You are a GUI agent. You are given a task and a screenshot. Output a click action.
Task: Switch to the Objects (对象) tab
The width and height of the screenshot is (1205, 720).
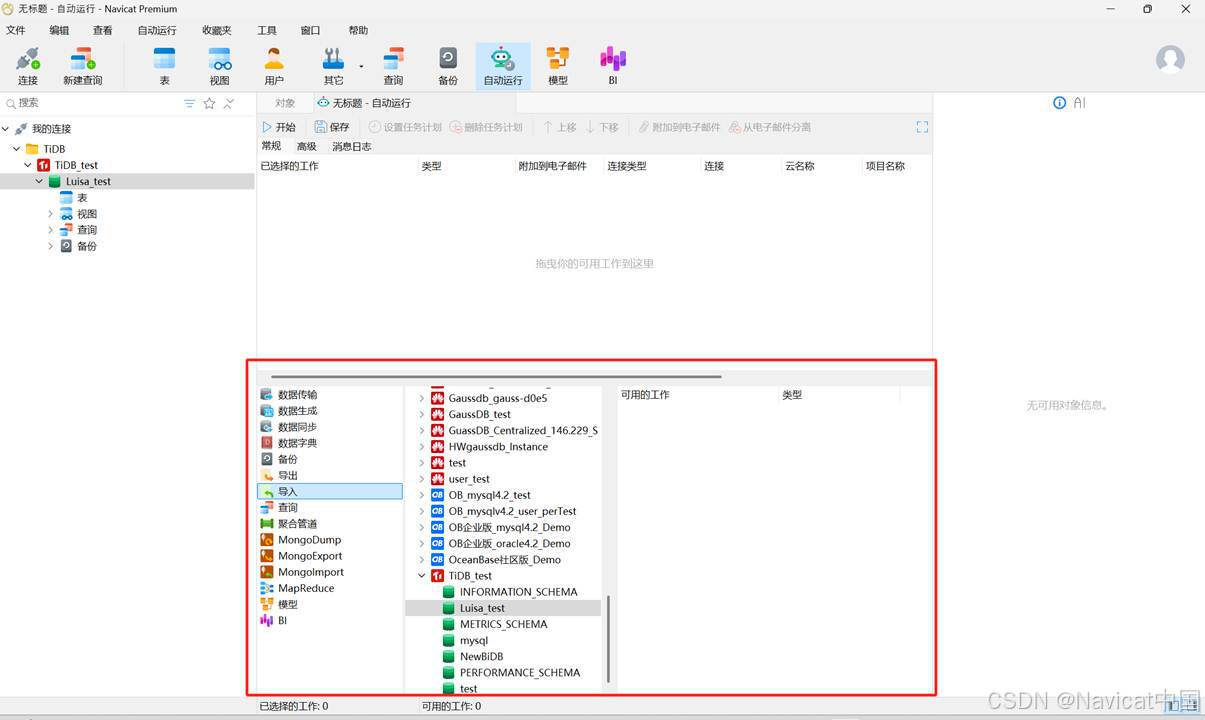pyautogui.click(x=285, y=103)
